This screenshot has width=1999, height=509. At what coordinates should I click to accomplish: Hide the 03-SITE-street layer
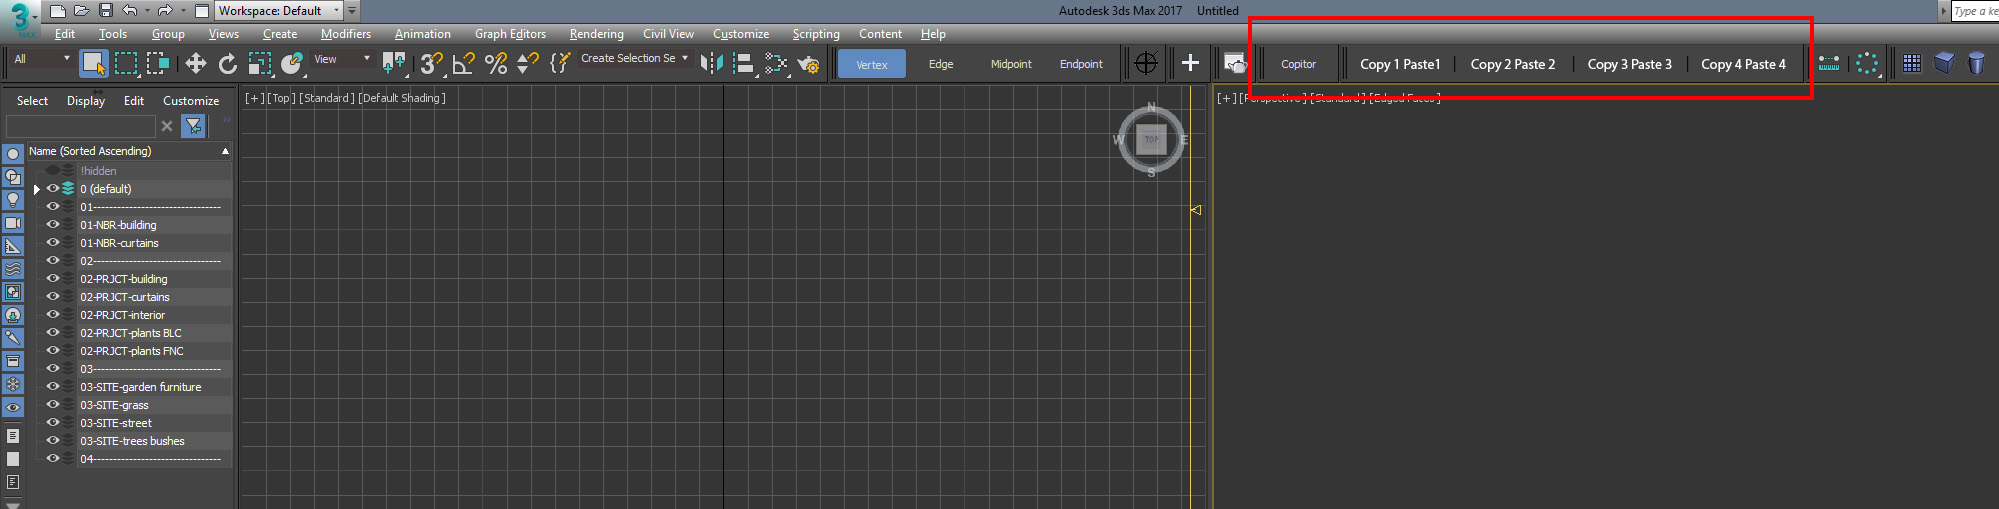pyautogui.click(x=53, y=423)
